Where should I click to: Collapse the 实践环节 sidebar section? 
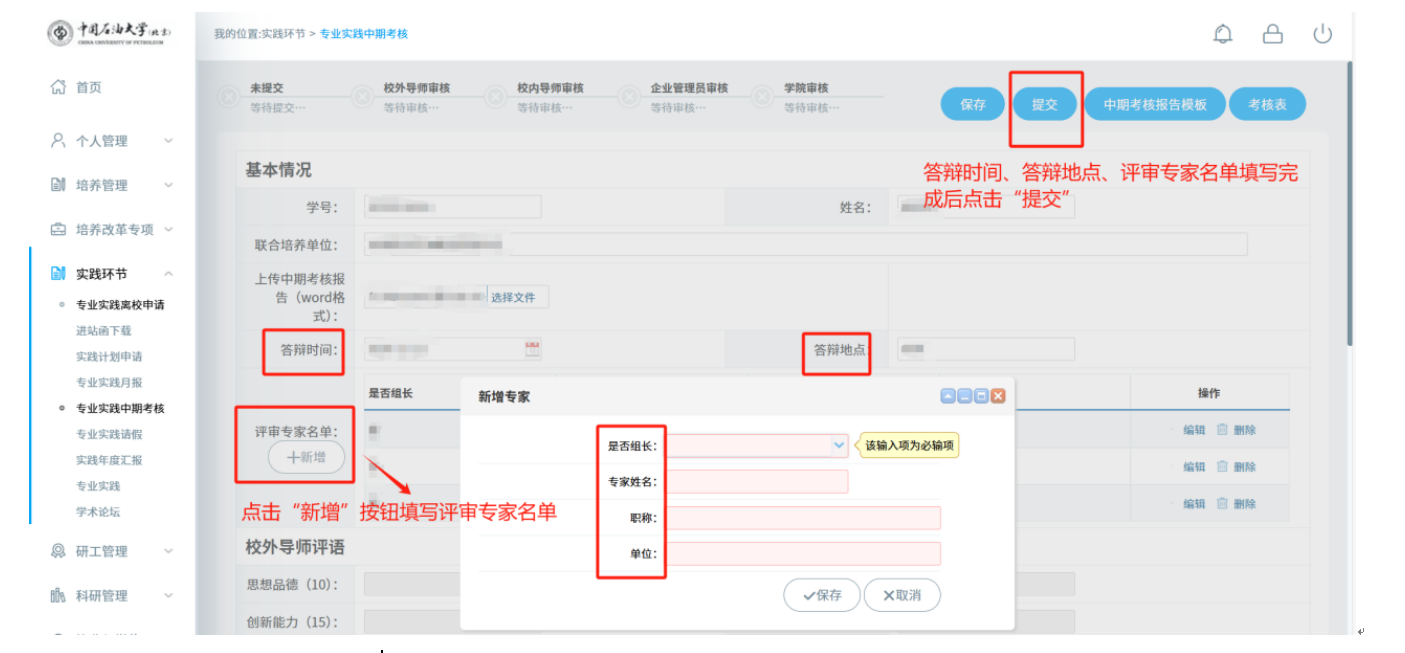(x=168, y=274)
